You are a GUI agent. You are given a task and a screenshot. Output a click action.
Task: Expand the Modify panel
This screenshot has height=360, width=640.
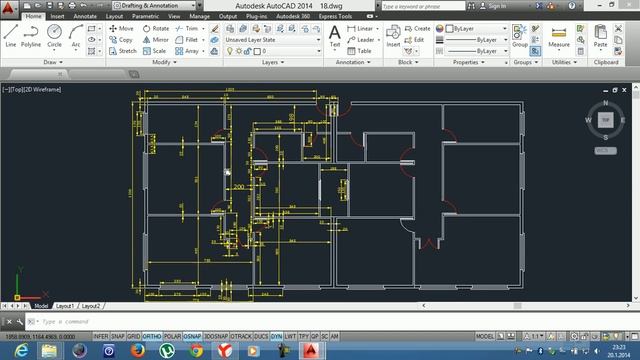tap(164, 62)
